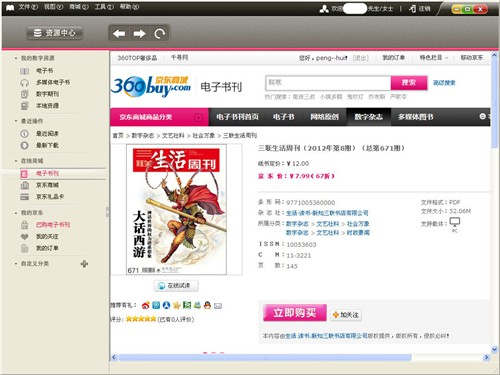Share via the QQ penguin icon

coord(207,305)
